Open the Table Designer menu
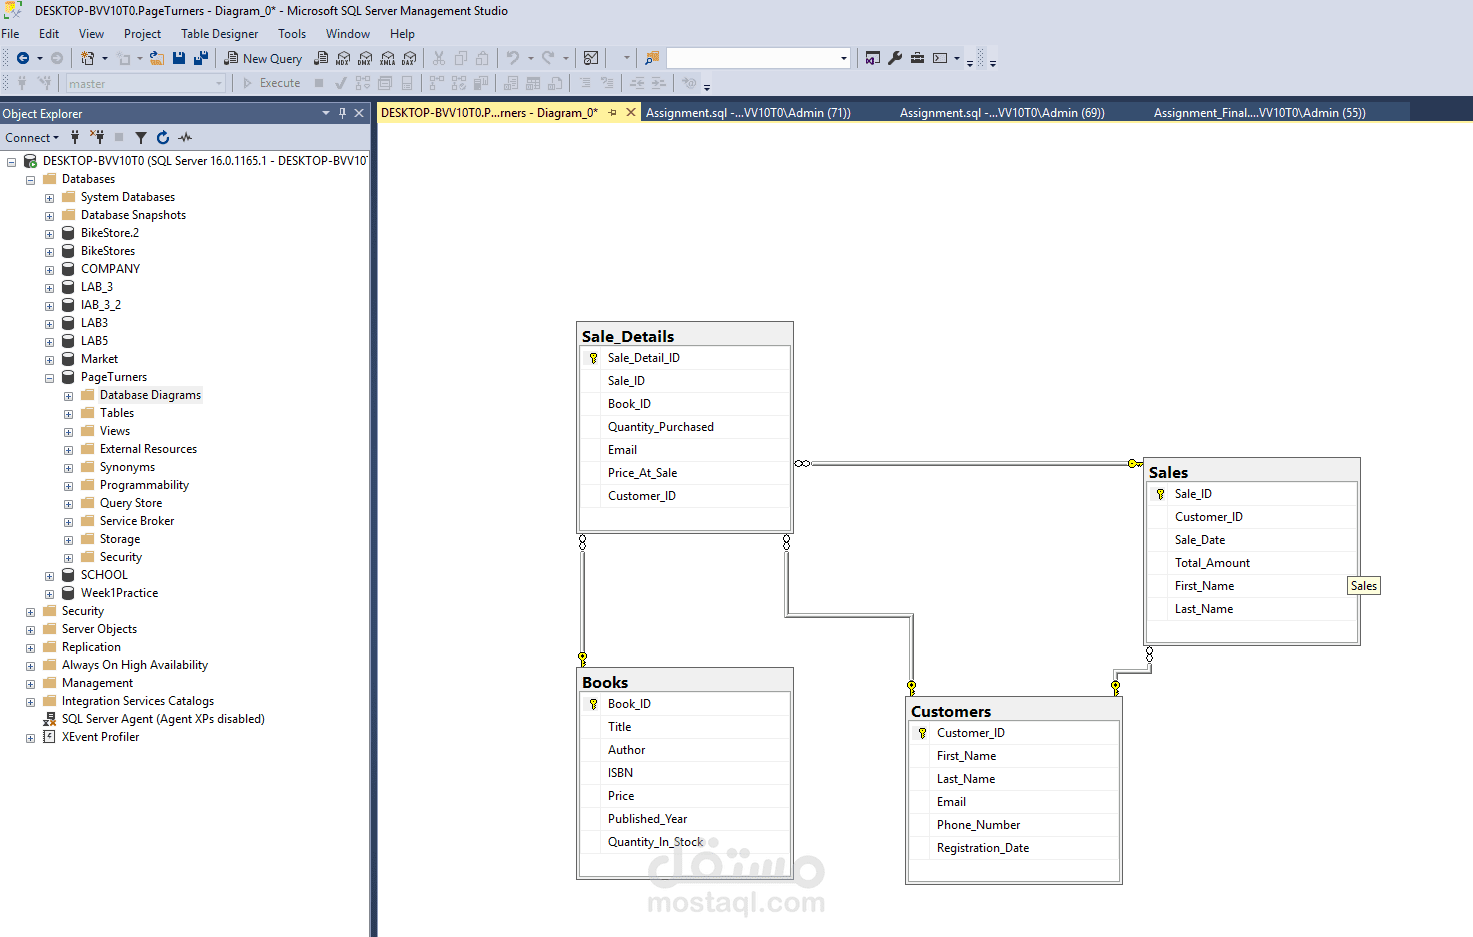Image resolution: width=1473 pixels, height=937 pixels. (x=219, y=34)
